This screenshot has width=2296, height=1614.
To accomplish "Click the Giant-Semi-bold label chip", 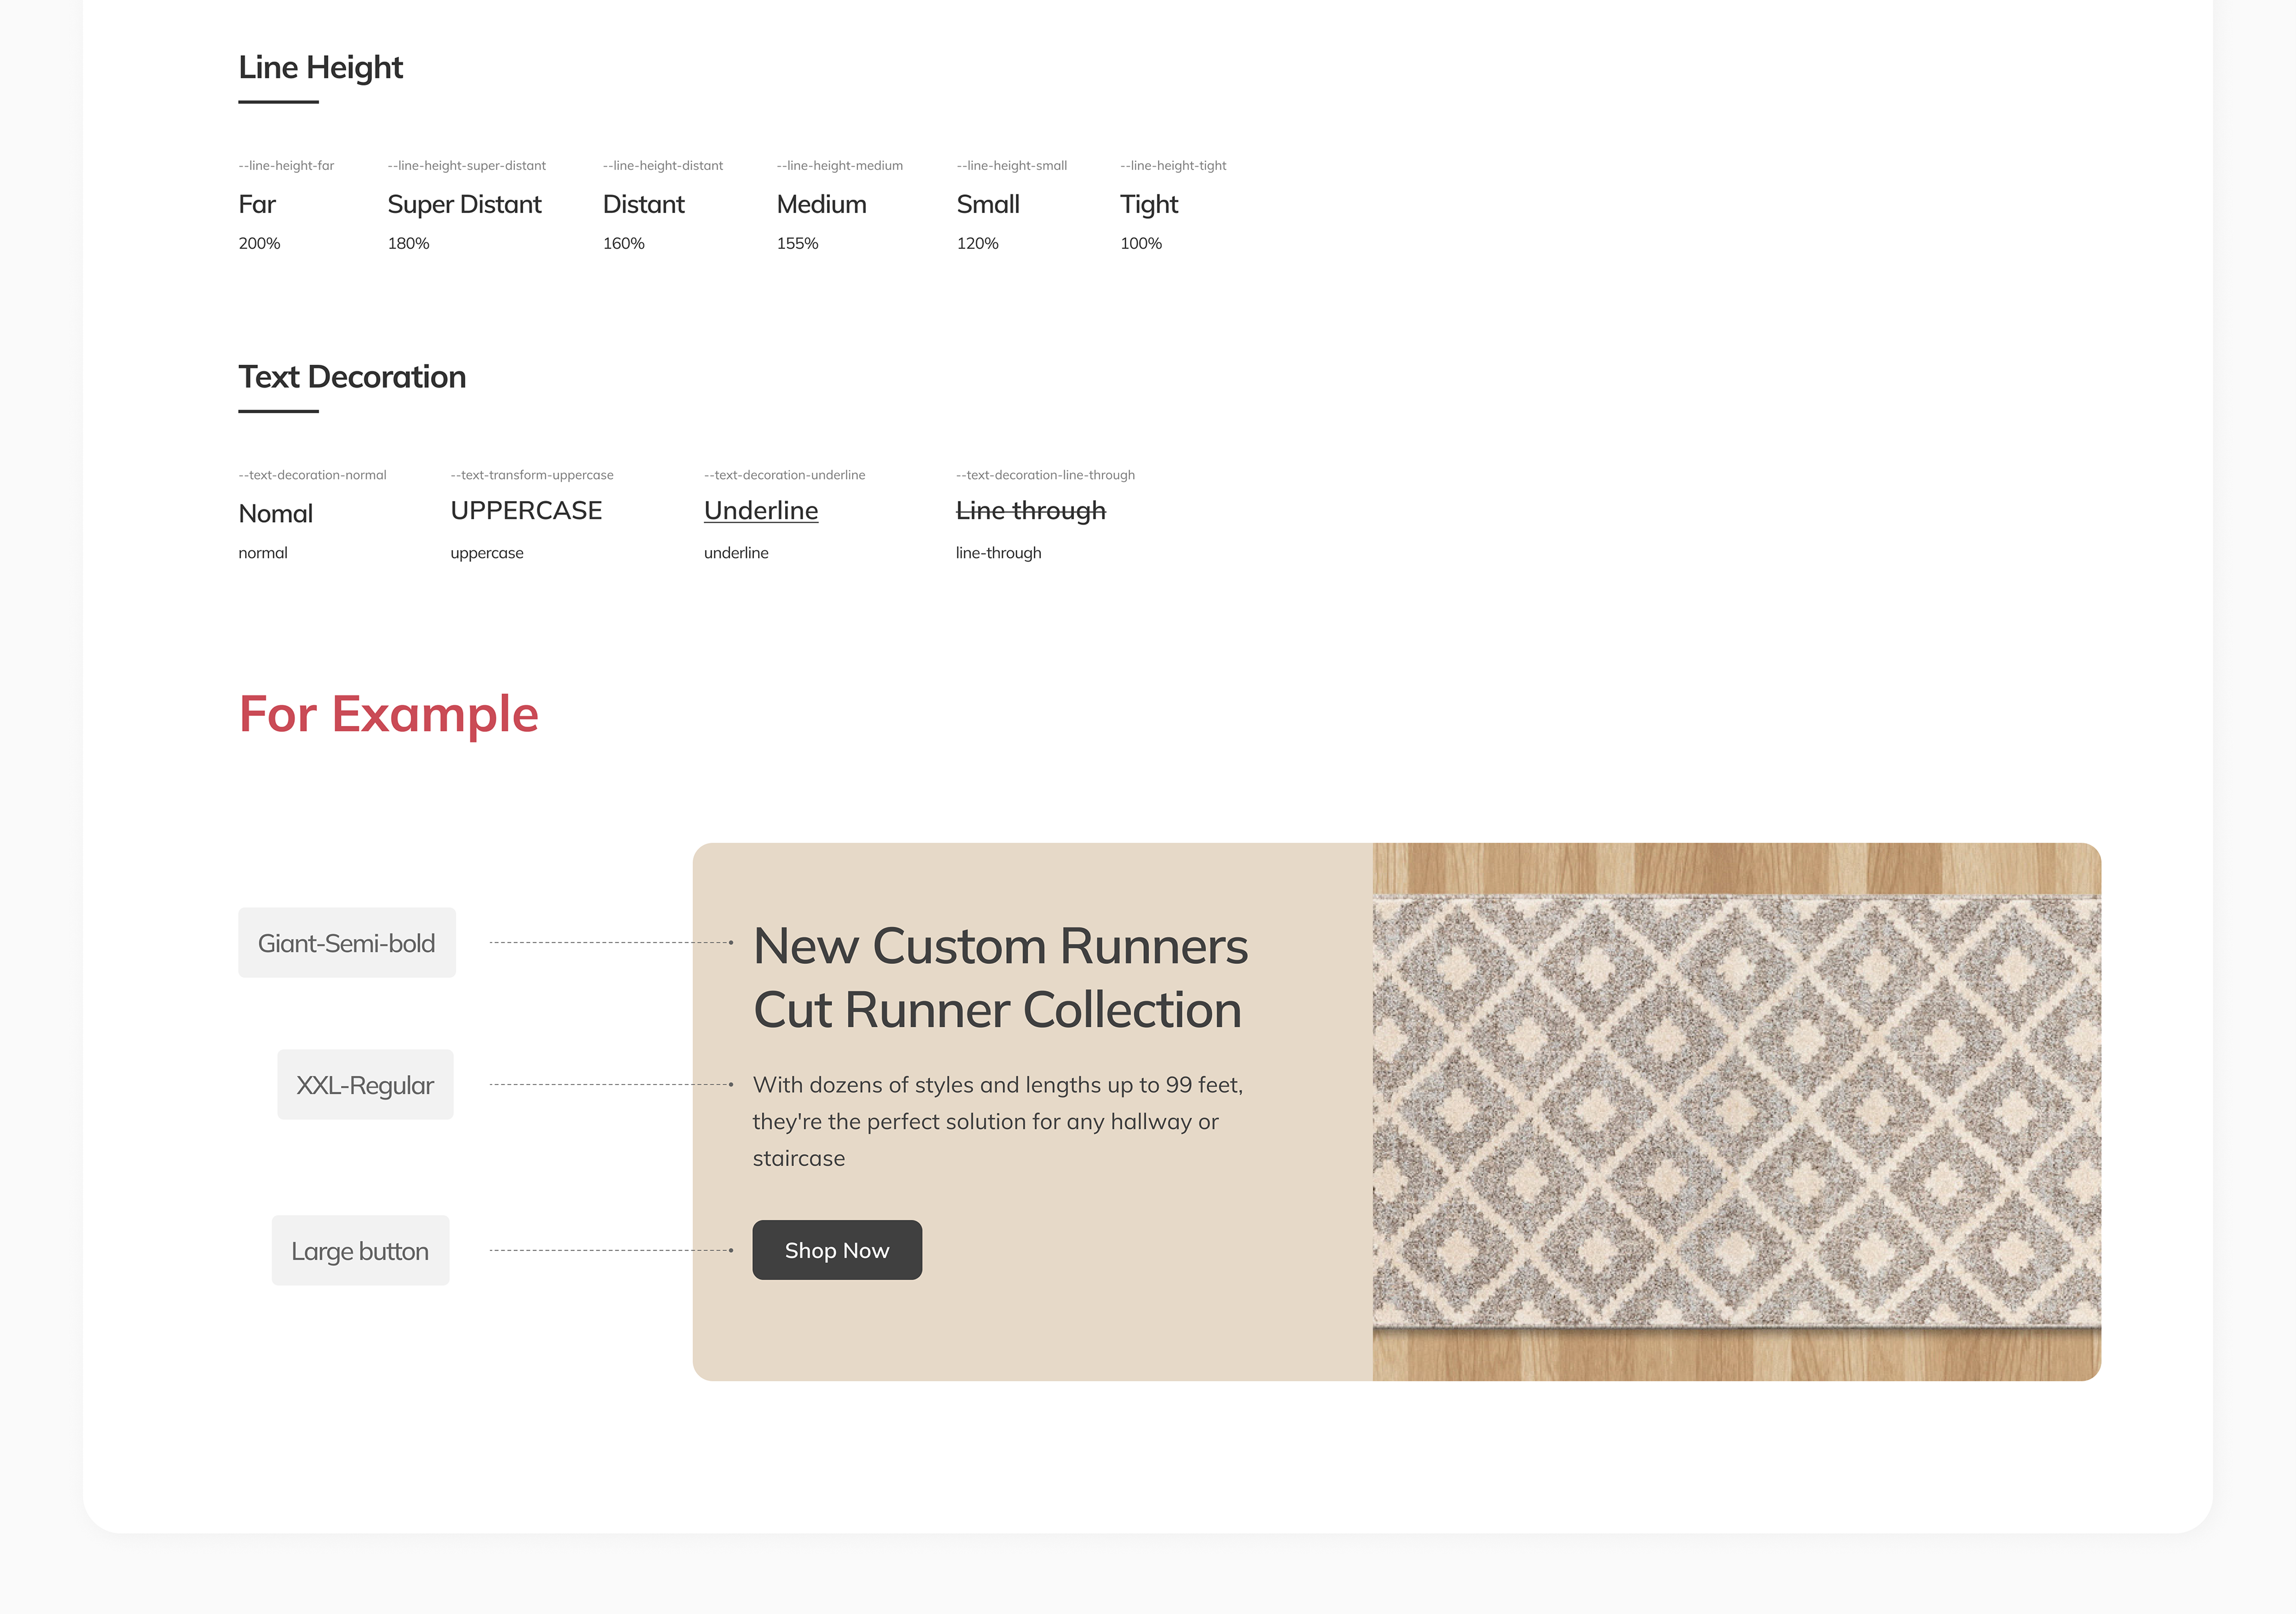I will 347,943.
